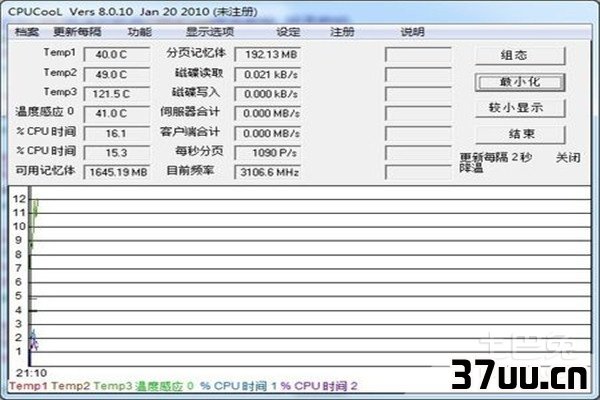The image size is (600, 400).
Task: Click the 目前频率 value 3106.6 MHz
Action: pyautogui.click(x=267, y=172)
